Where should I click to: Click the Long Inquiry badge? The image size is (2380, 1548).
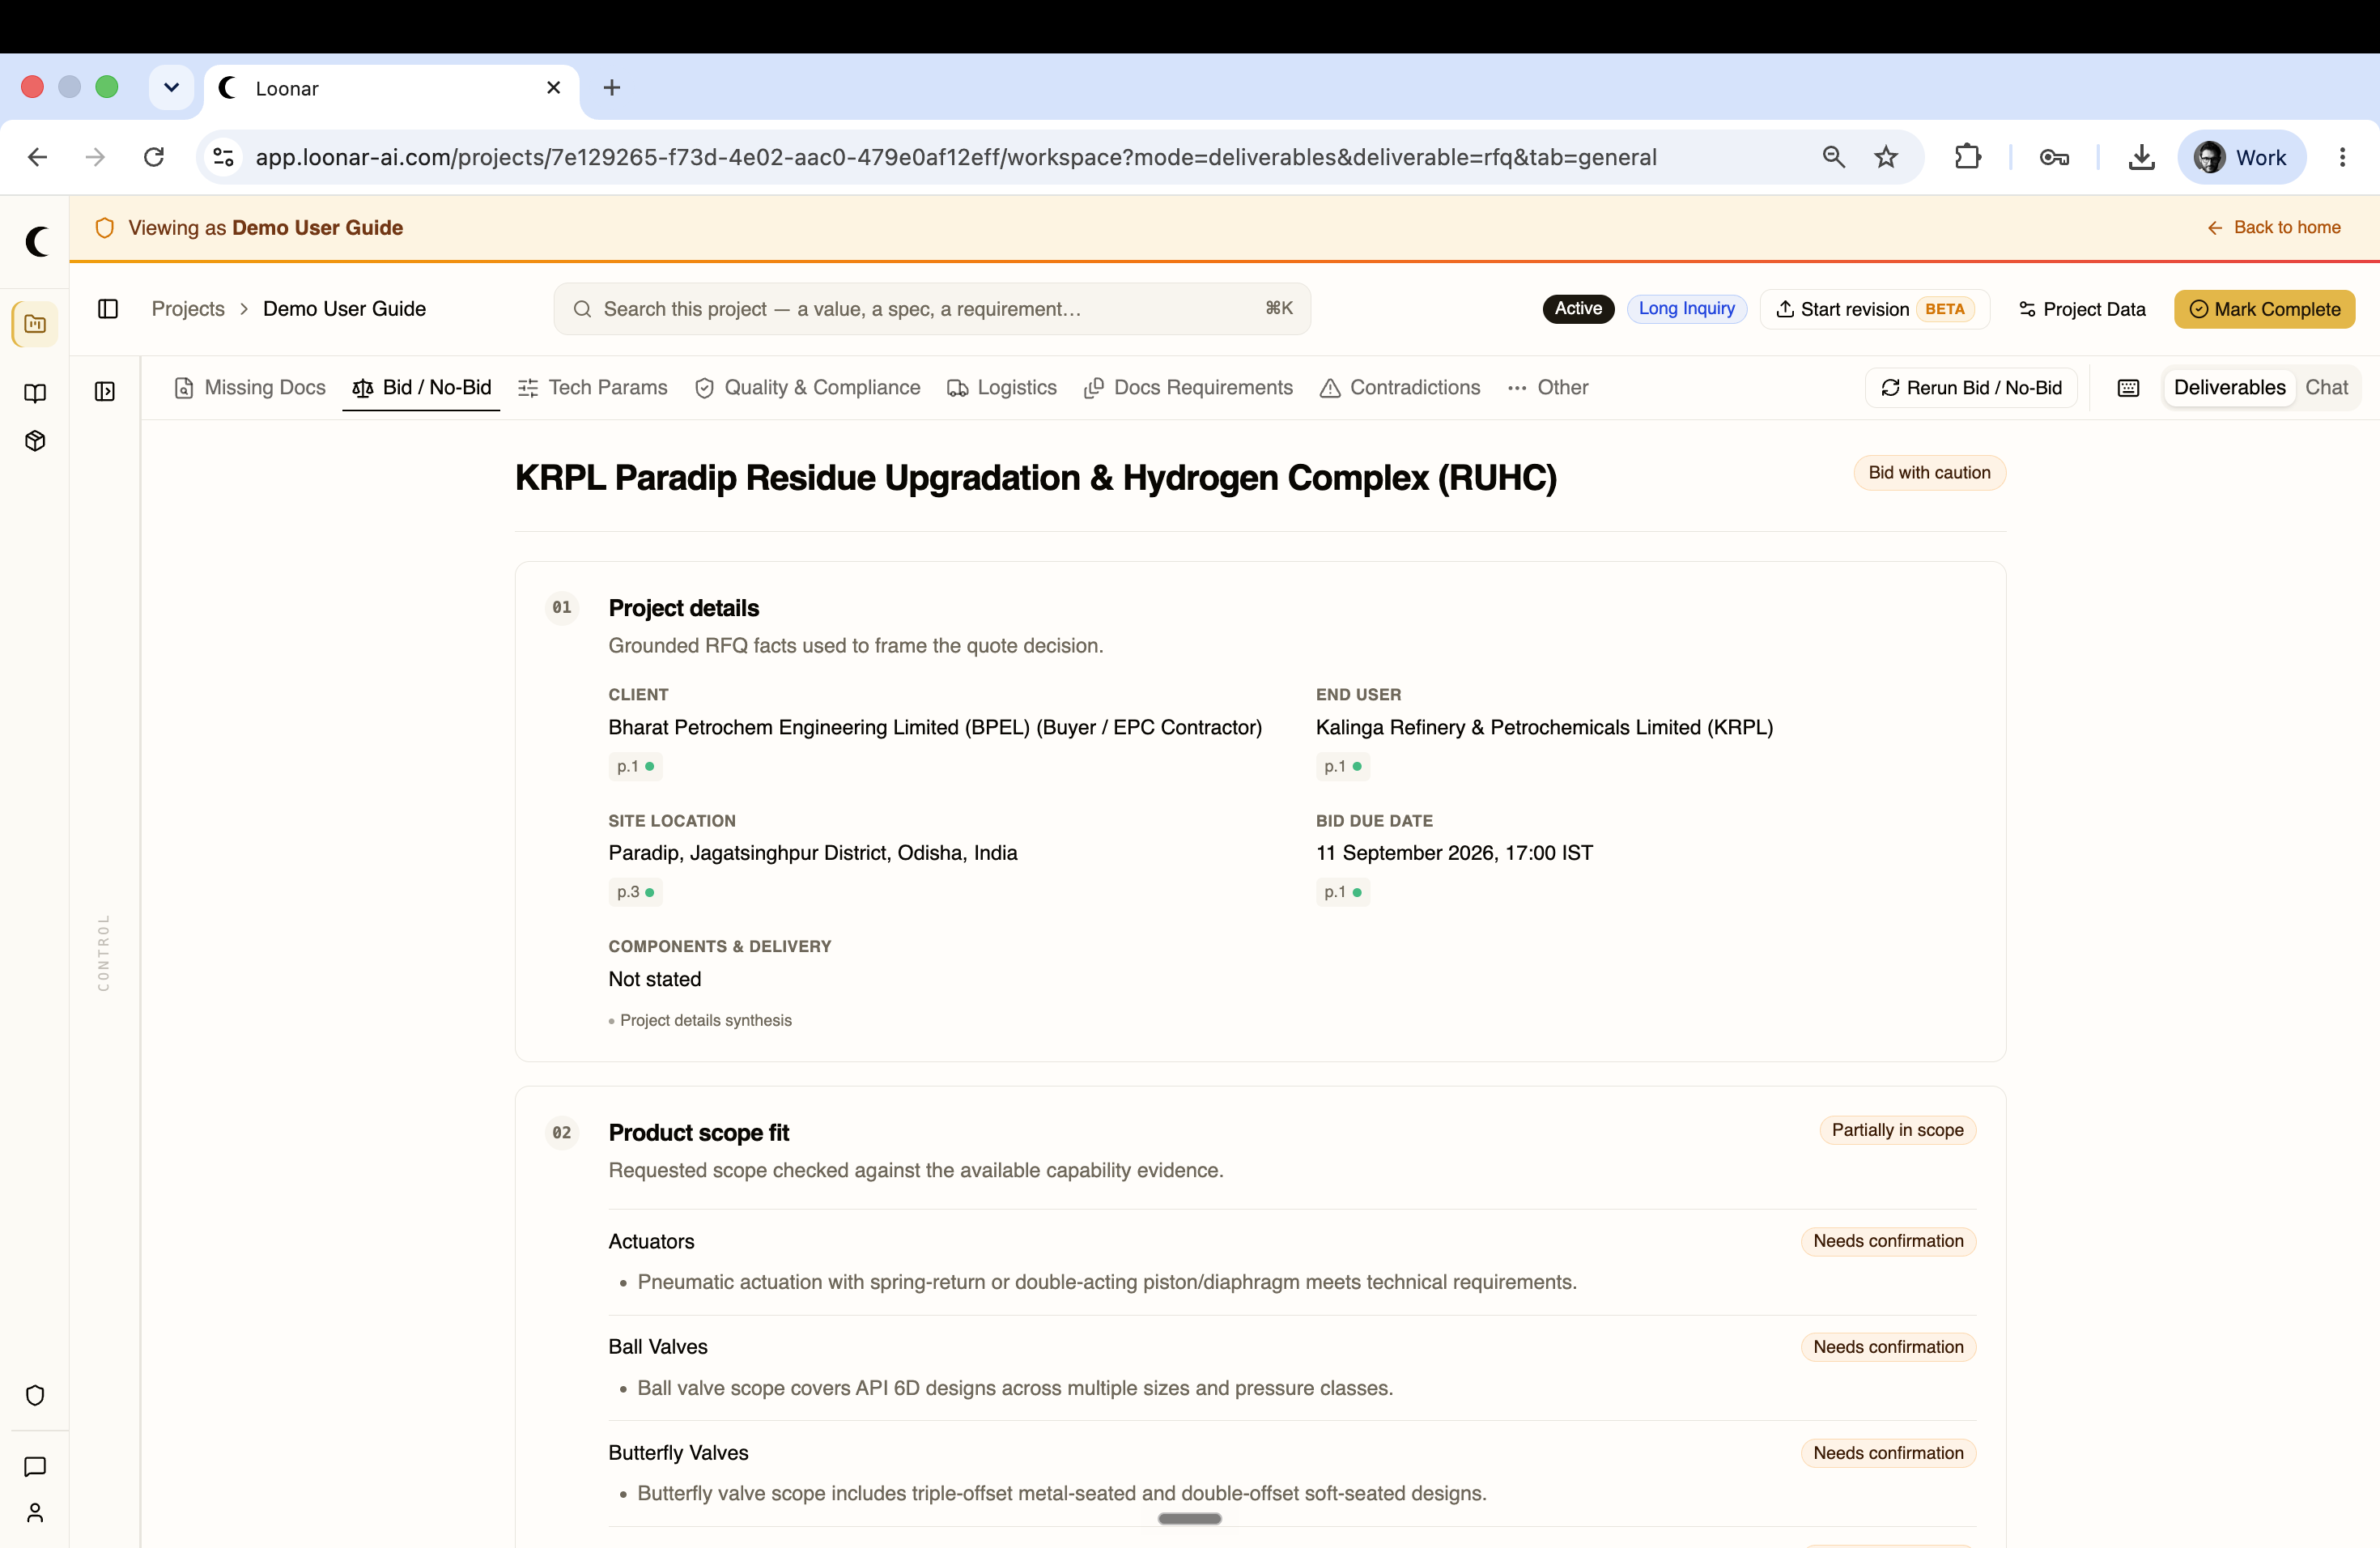pyautogui.click(x=1686, y=308)
